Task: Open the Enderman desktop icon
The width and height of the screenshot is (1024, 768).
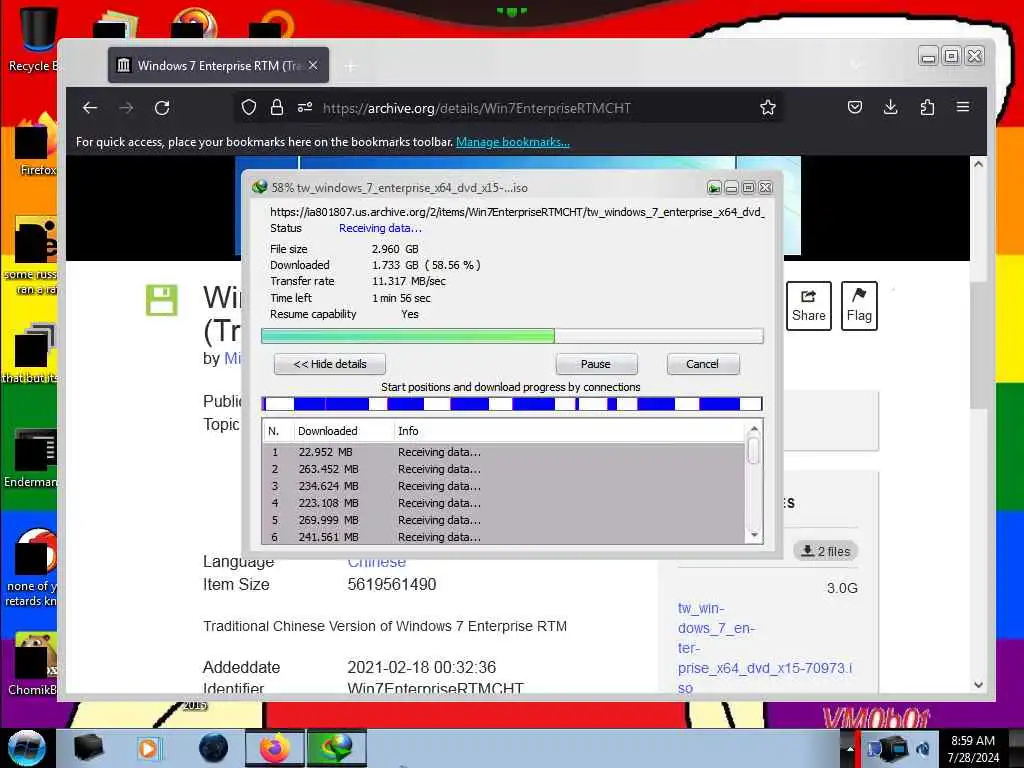Action: [x=31, y=457]
